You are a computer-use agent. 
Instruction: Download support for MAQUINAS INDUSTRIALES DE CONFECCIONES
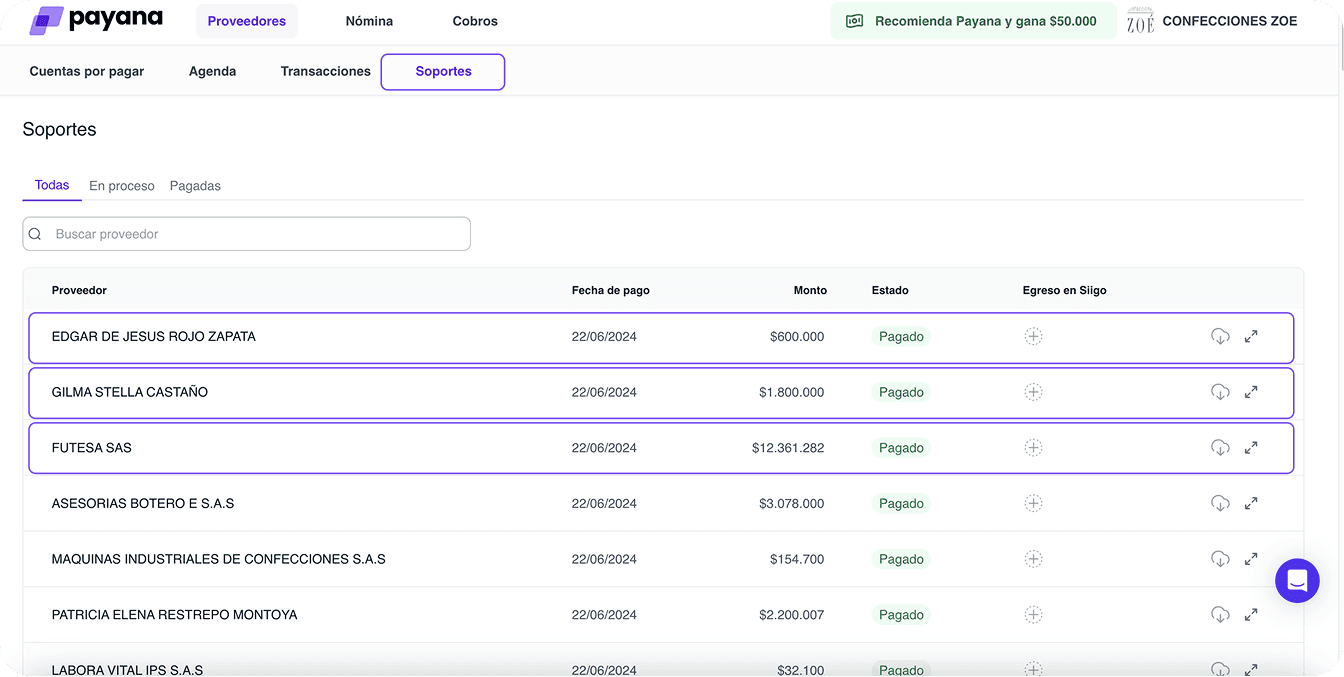coord(1220,559)
